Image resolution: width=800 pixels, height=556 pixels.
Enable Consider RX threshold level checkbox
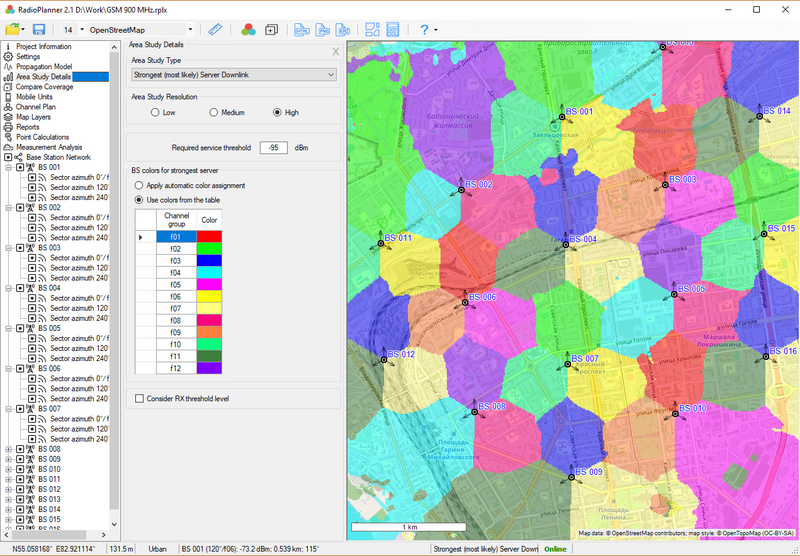pos(139,399)
